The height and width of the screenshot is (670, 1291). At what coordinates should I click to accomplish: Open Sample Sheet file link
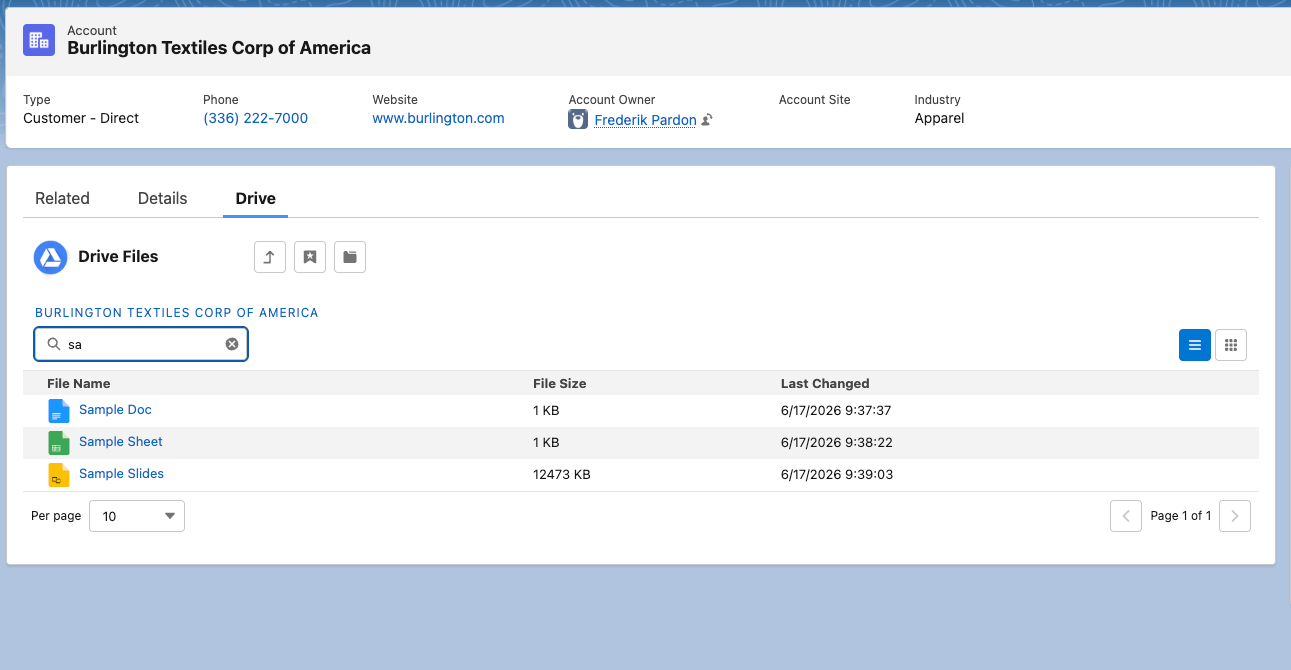(121, 442)
